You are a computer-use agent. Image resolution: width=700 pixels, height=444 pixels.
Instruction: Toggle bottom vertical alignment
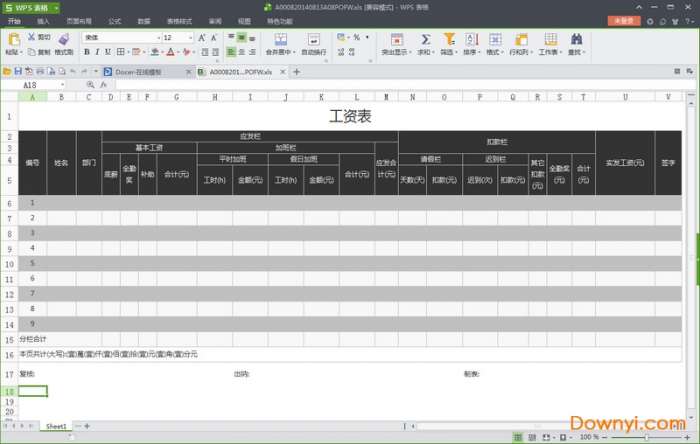[x=252, y=37]
